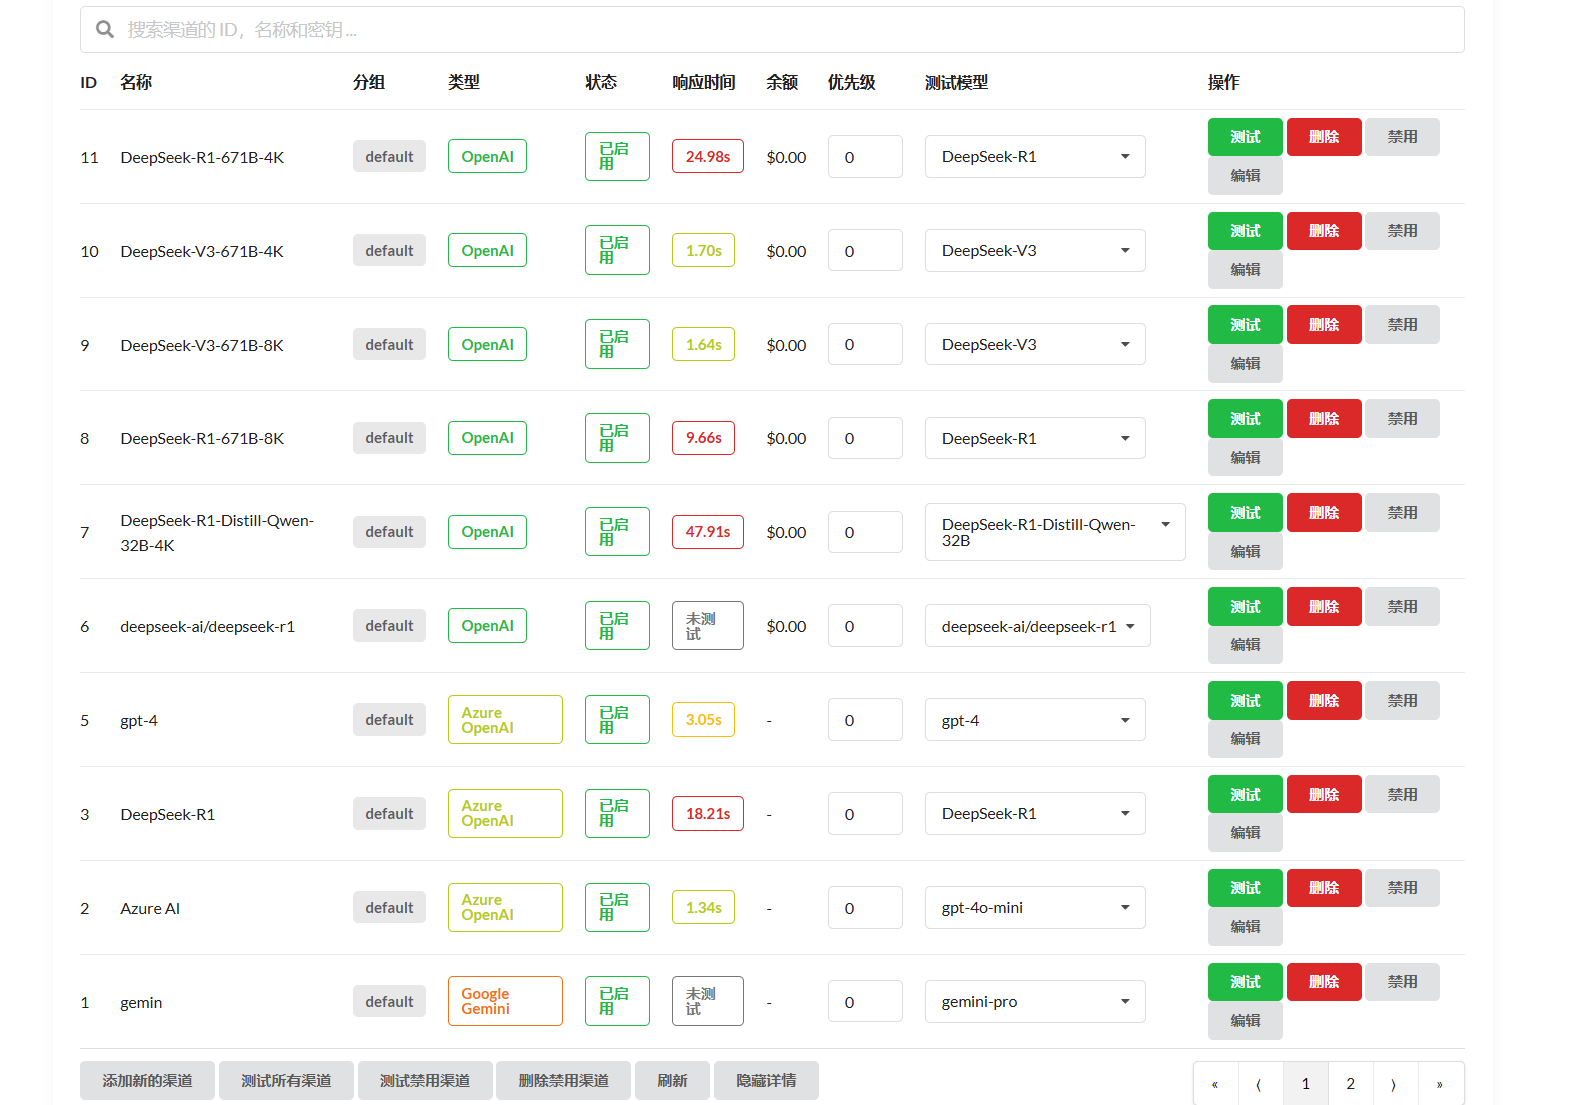Click default group tag for DeepSeek-R1-Distill-Qwen row
The image size is (1594, 1105).
click(389, 532)
